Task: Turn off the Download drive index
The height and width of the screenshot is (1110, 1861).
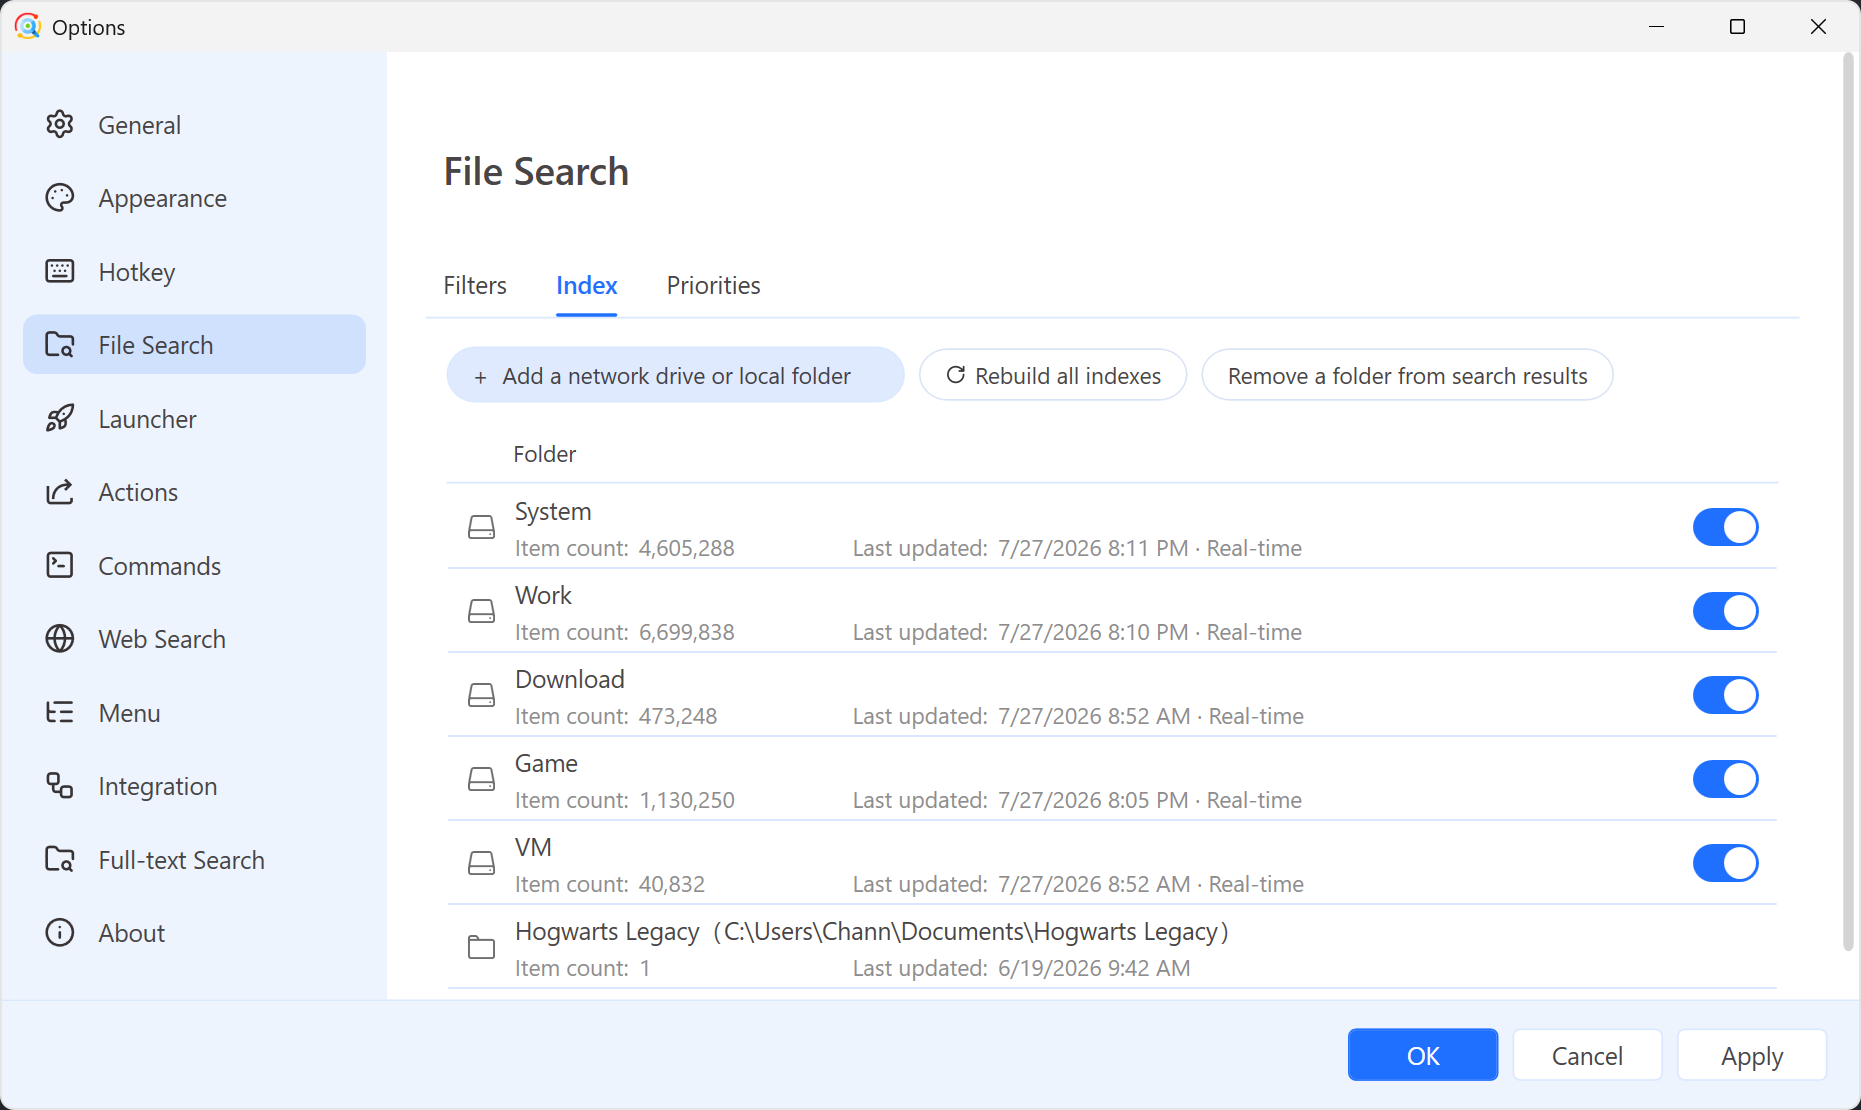Action: tap(1725, 695)
